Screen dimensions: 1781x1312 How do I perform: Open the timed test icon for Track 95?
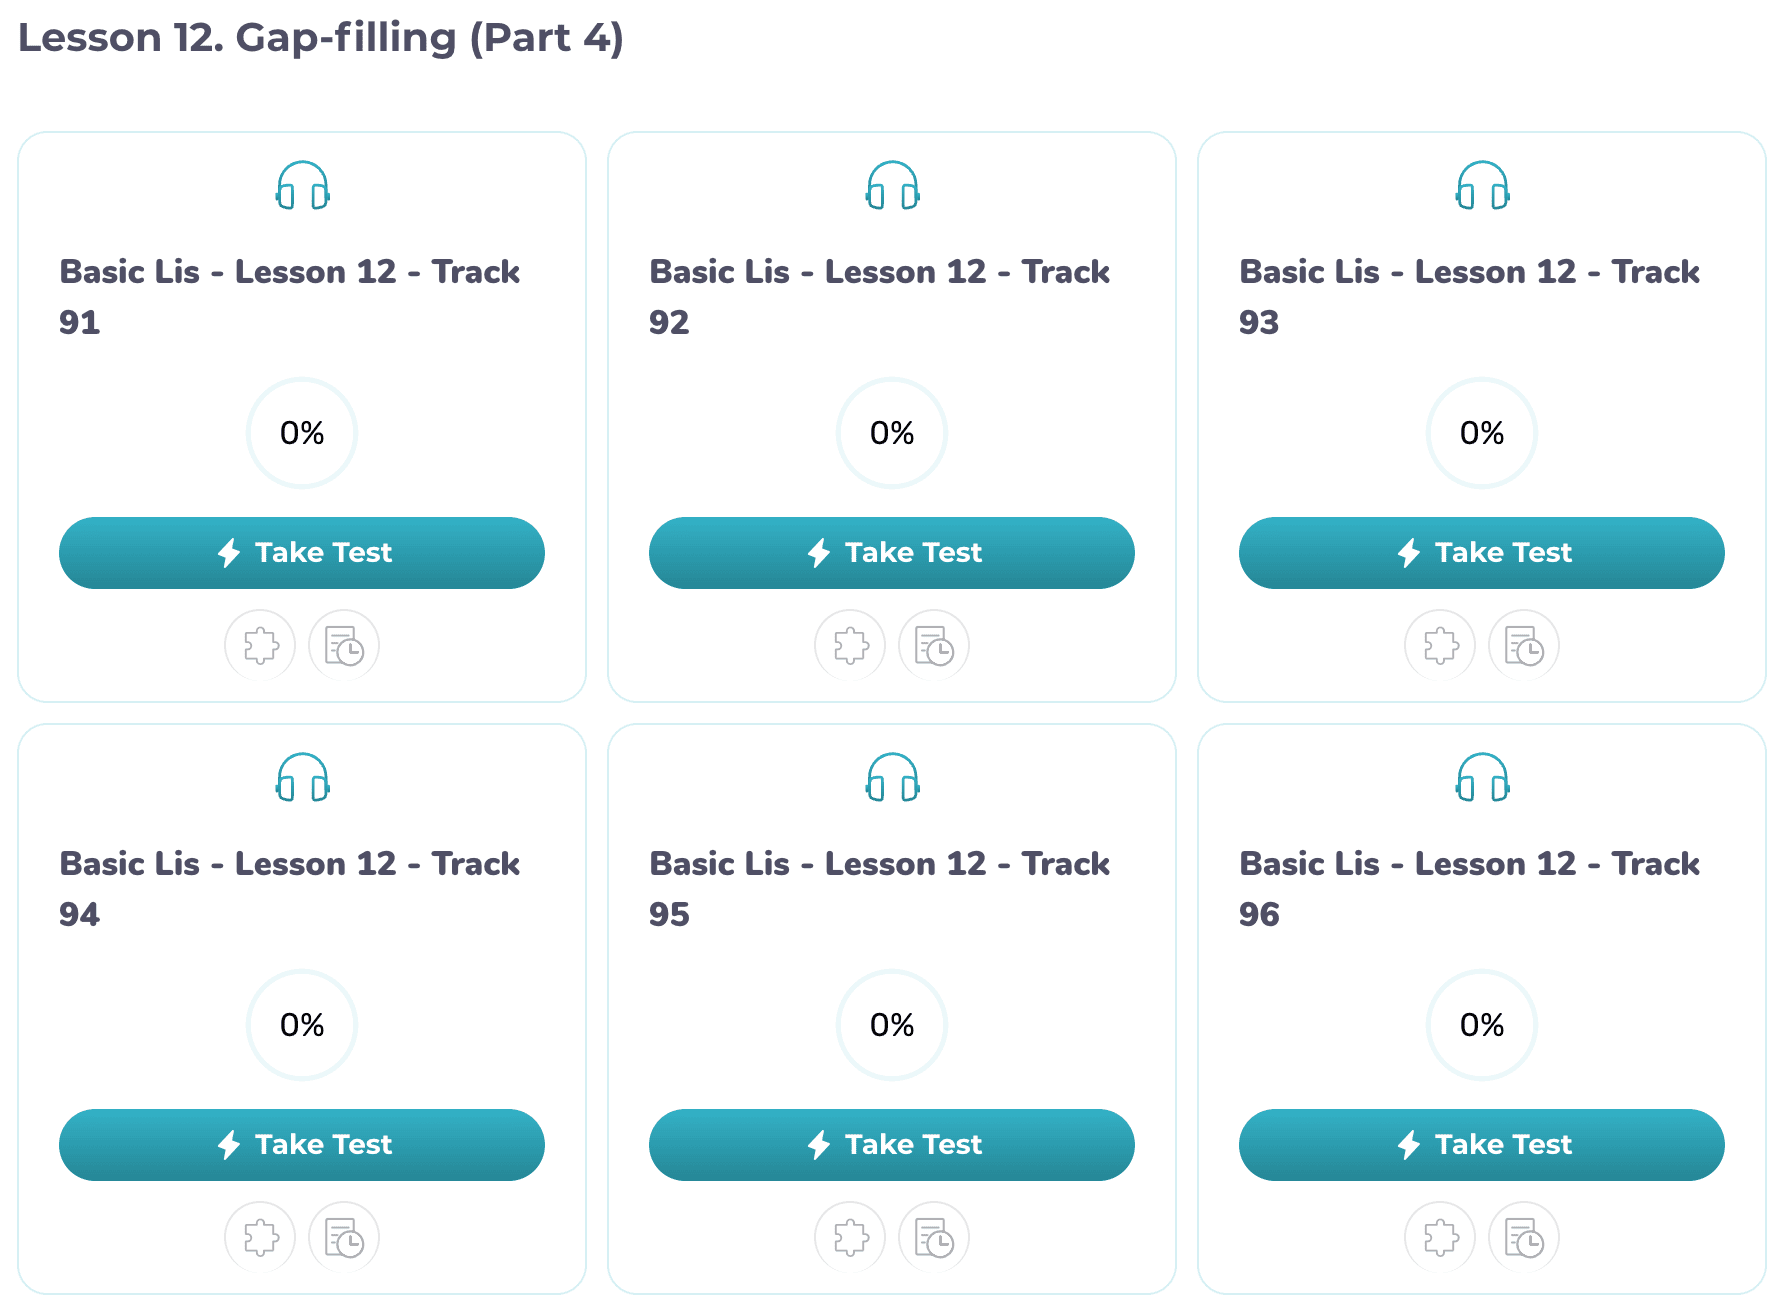[x=934, y=1237]
